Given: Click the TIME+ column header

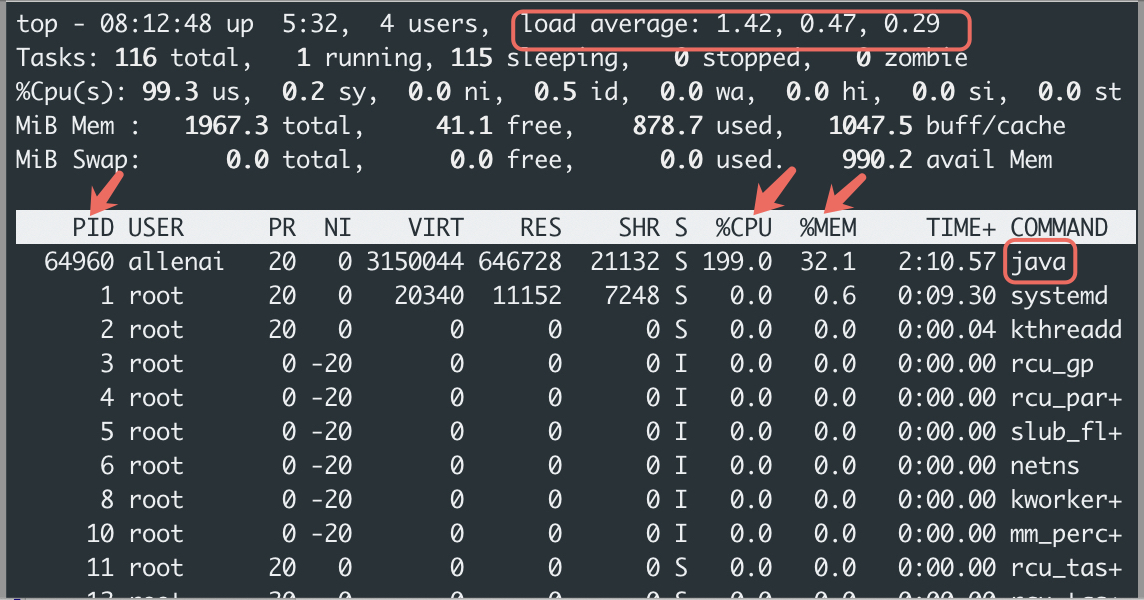Looking at the screenshot, I should (x=955, y=227).
